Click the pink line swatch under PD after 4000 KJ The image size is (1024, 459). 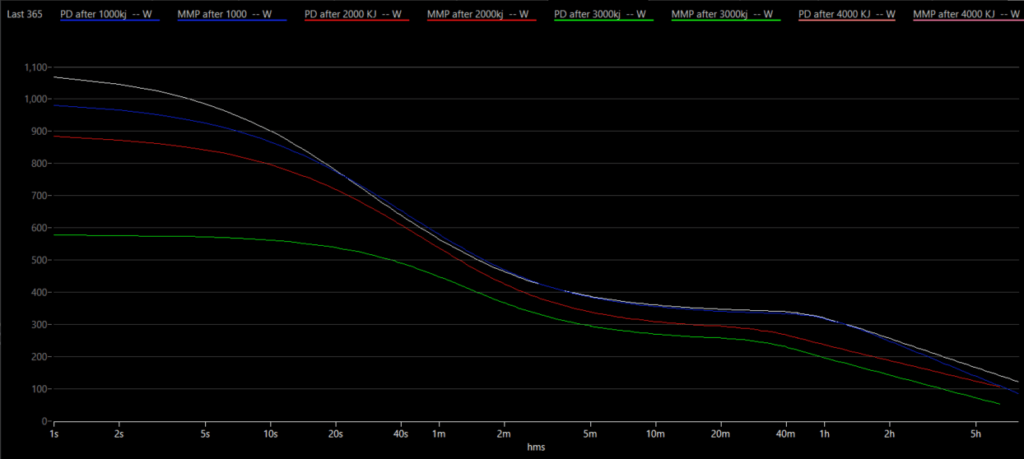tap(847, 21)
